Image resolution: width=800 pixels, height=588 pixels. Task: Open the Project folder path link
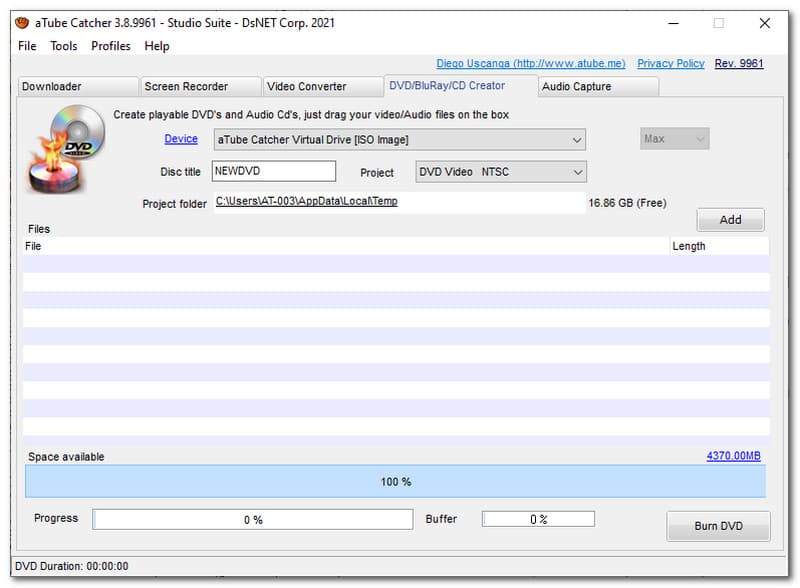[x=307, y=201]
